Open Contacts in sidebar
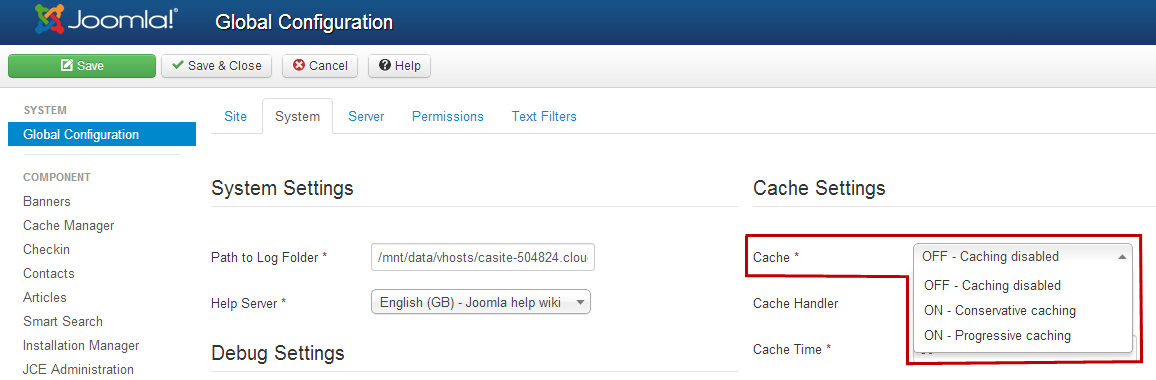Screen dimensions: 1156x380 (49, 274)
